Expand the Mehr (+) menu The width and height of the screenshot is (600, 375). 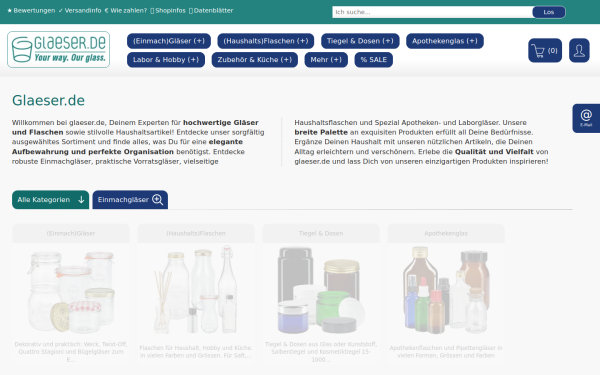click(326, 60)
